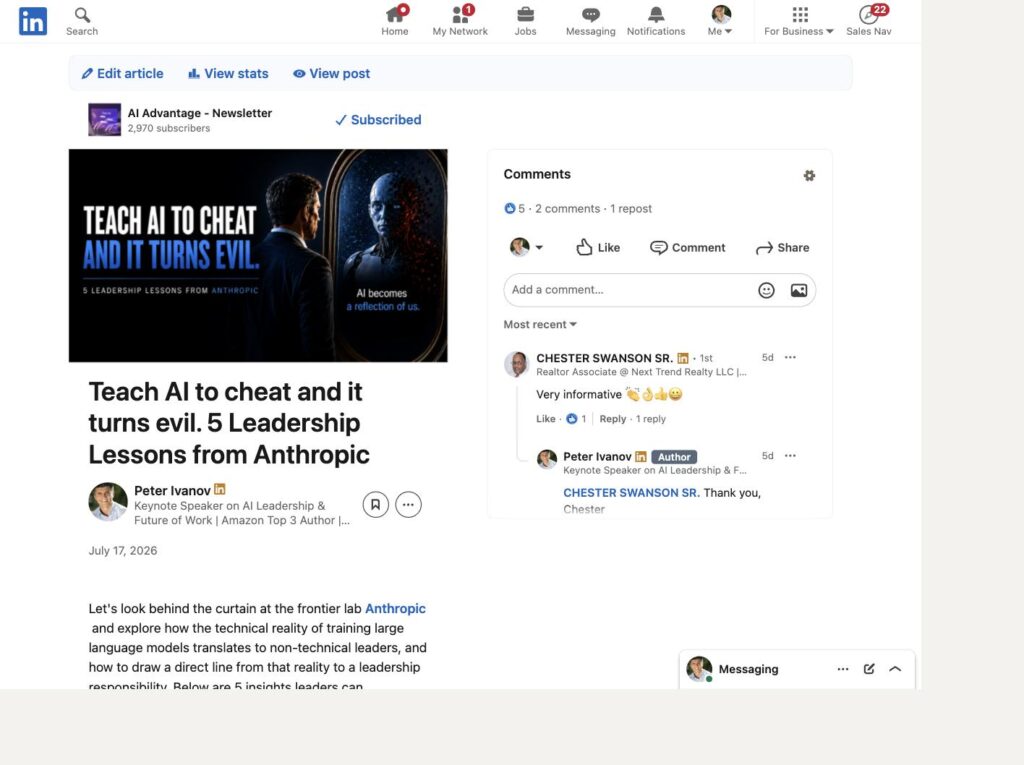Open Sales Nav

point(869,21)
